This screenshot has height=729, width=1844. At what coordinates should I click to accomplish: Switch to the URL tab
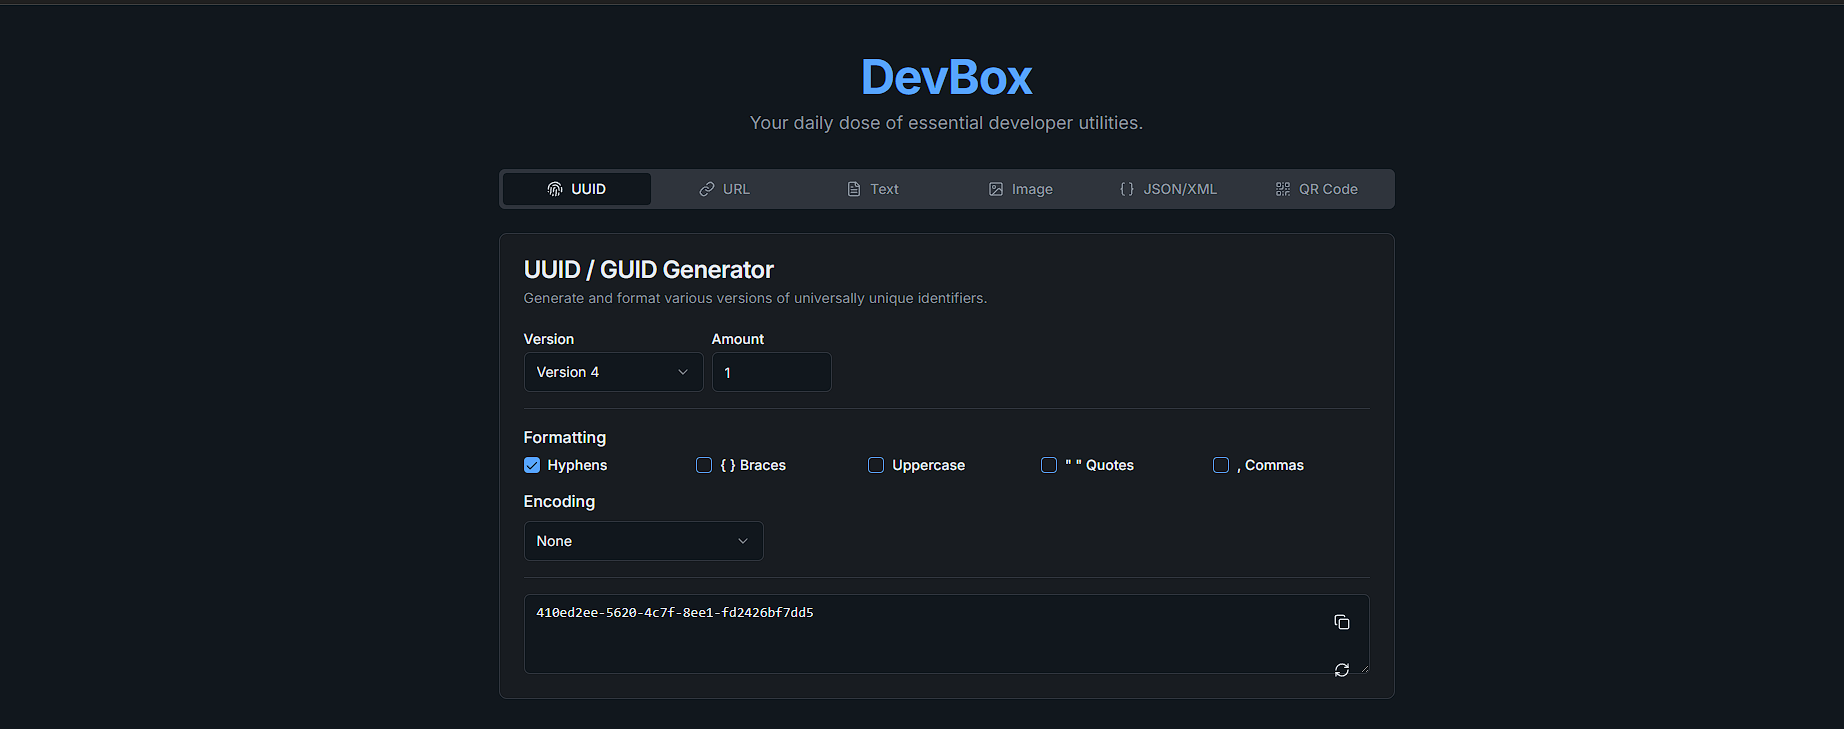[725, 189]
